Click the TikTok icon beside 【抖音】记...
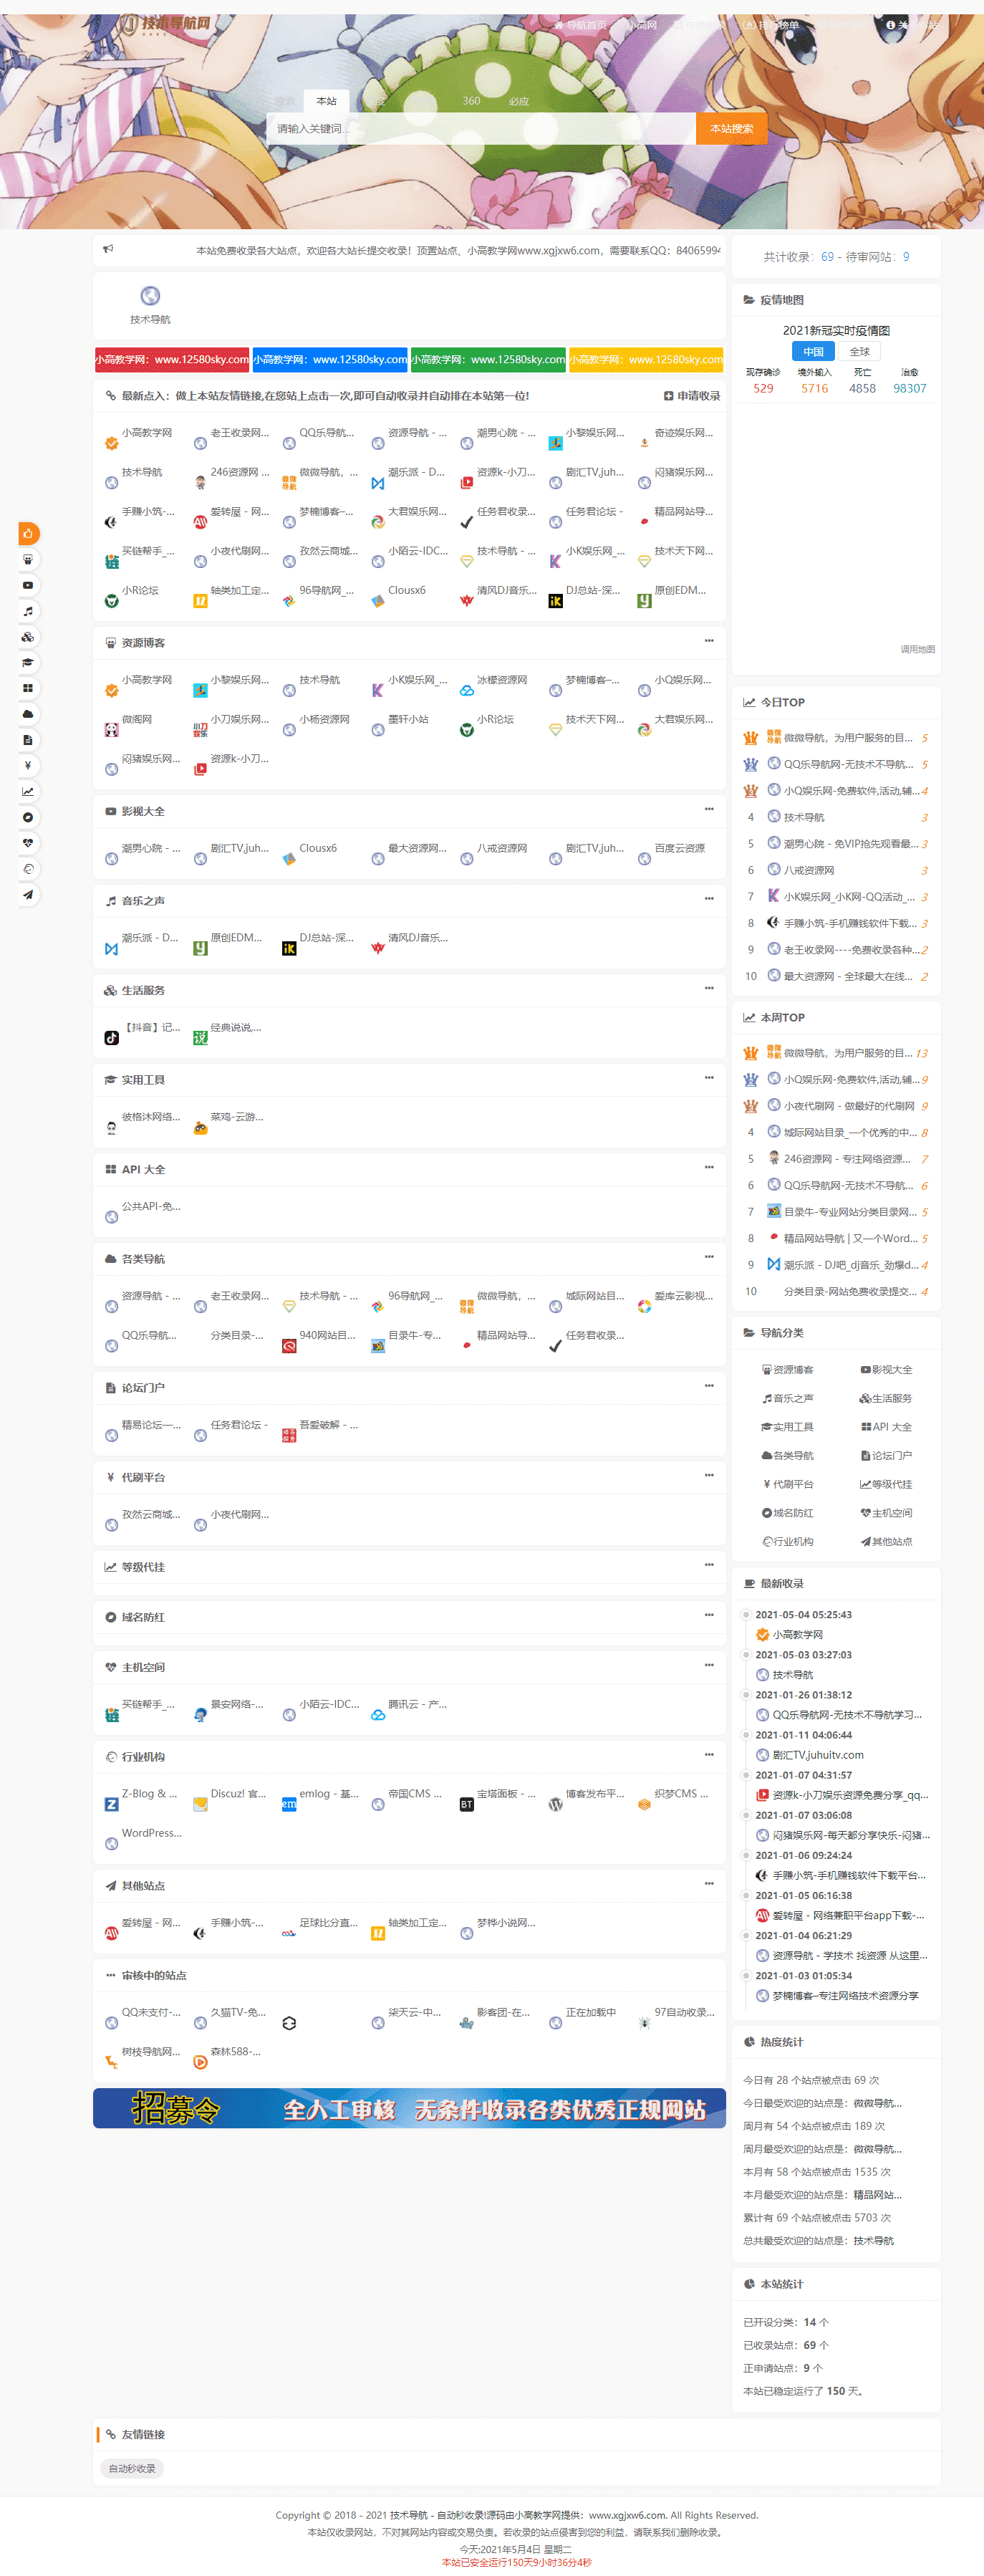This screenshot has height=2576, width=984. tap(111, 1038)
